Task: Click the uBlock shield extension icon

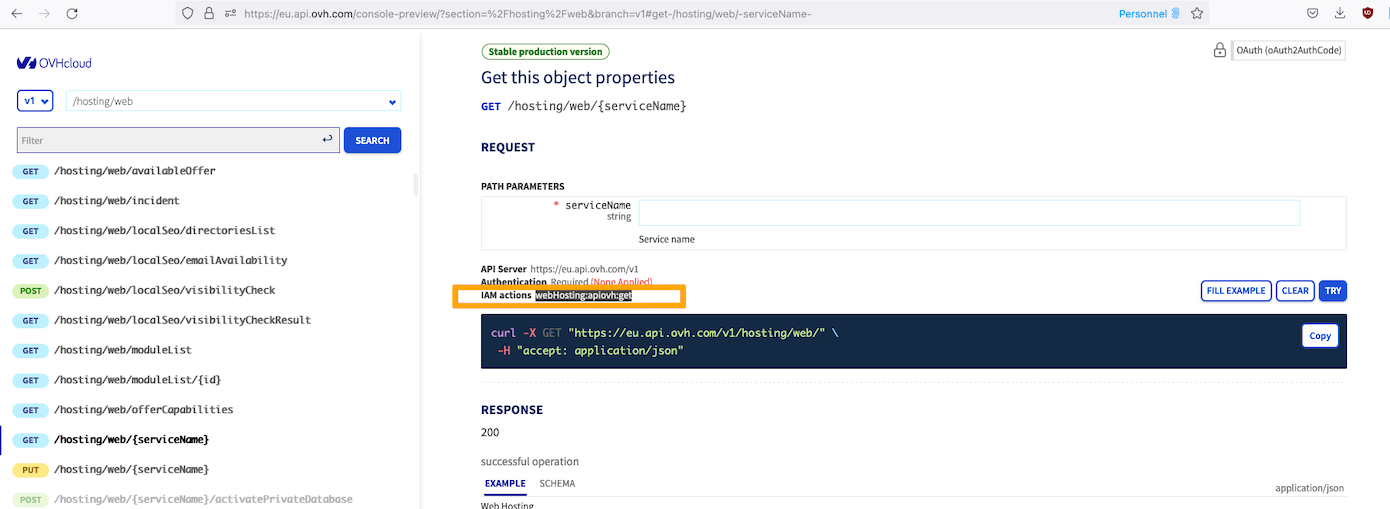Action: pyautogui.click(x=1368, y=14)
